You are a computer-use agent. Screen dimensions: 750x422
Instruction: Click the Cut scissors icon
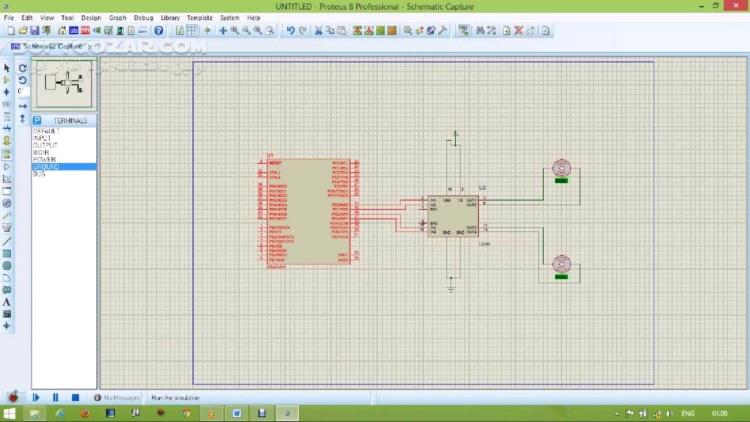click(318, 31)
